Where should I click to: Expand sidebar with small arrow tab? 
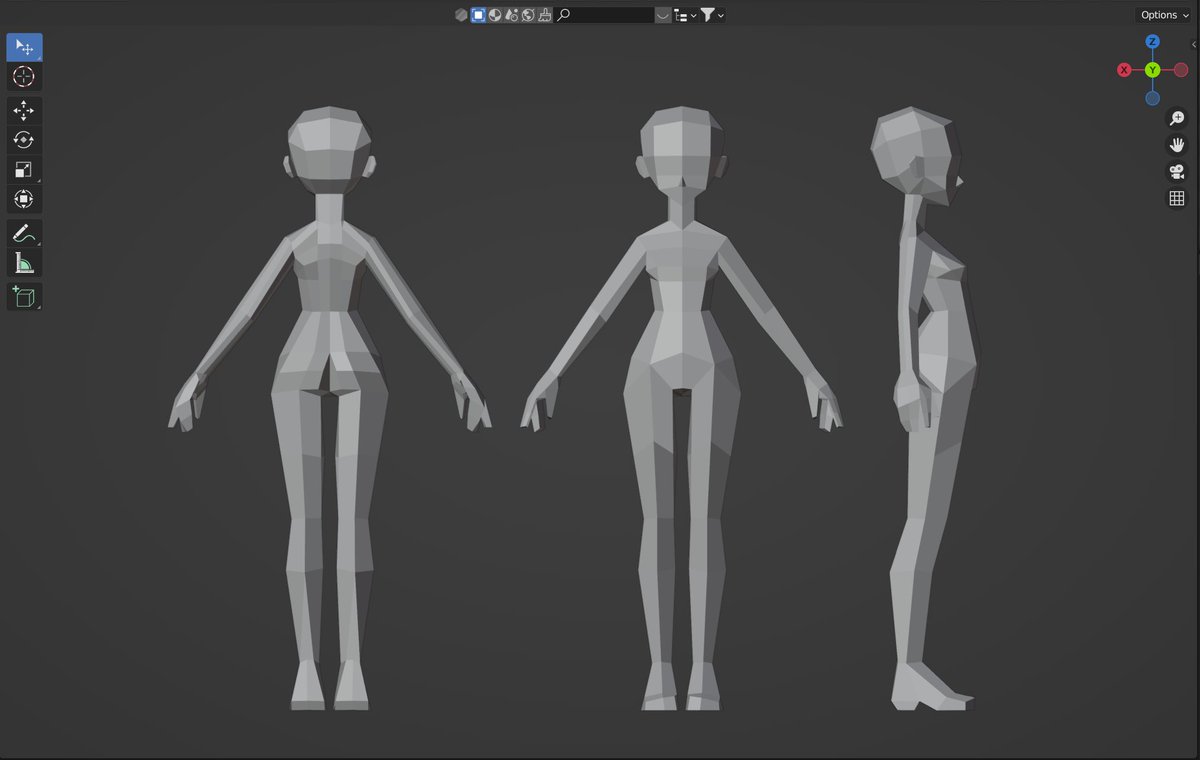pos(1195,45)
